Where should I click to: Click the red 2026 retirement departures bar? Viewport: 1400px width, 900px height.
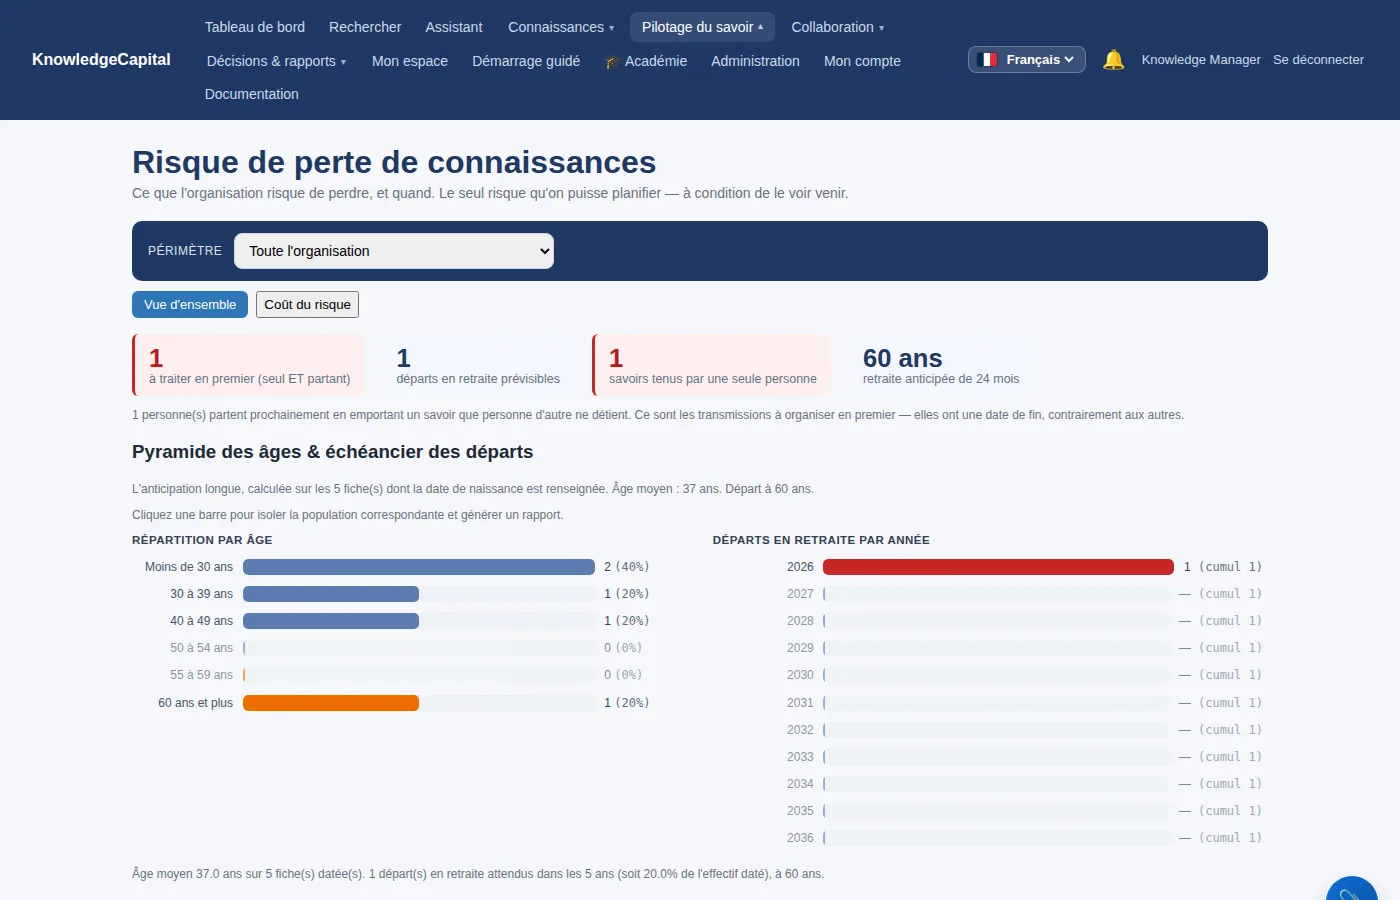998,567
